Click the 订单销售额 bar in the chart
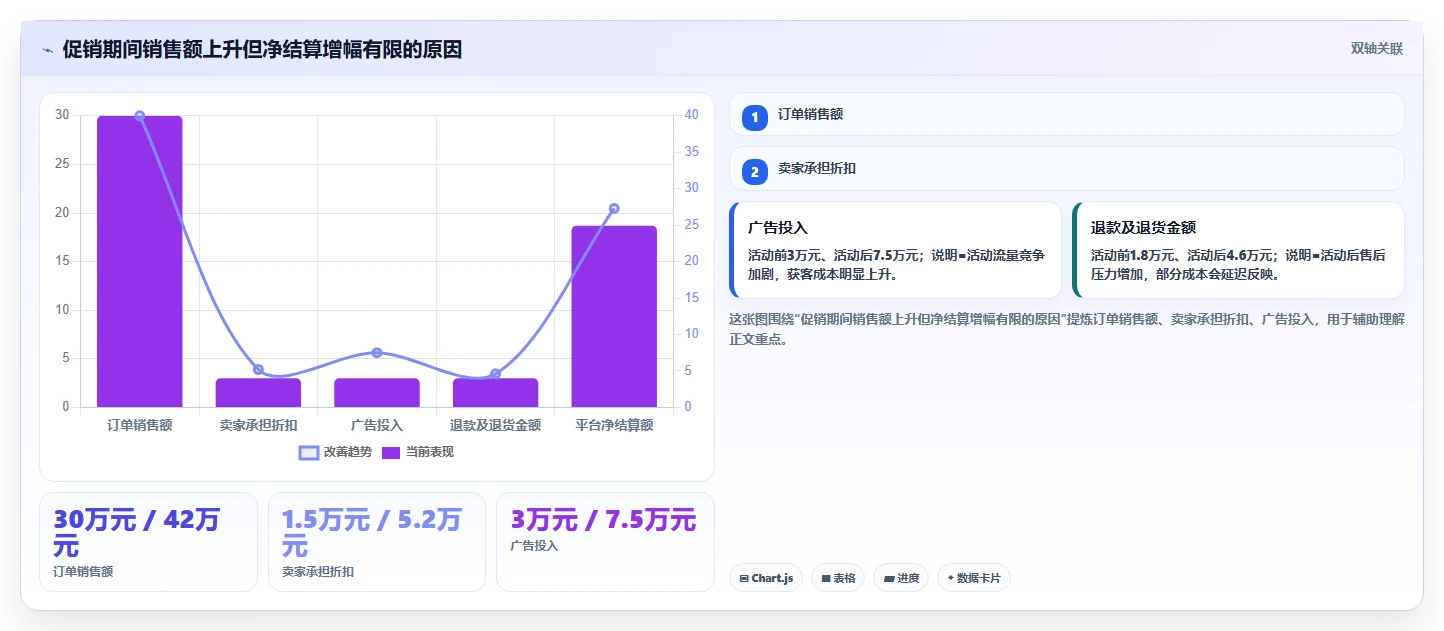 [x=140, y=261]
